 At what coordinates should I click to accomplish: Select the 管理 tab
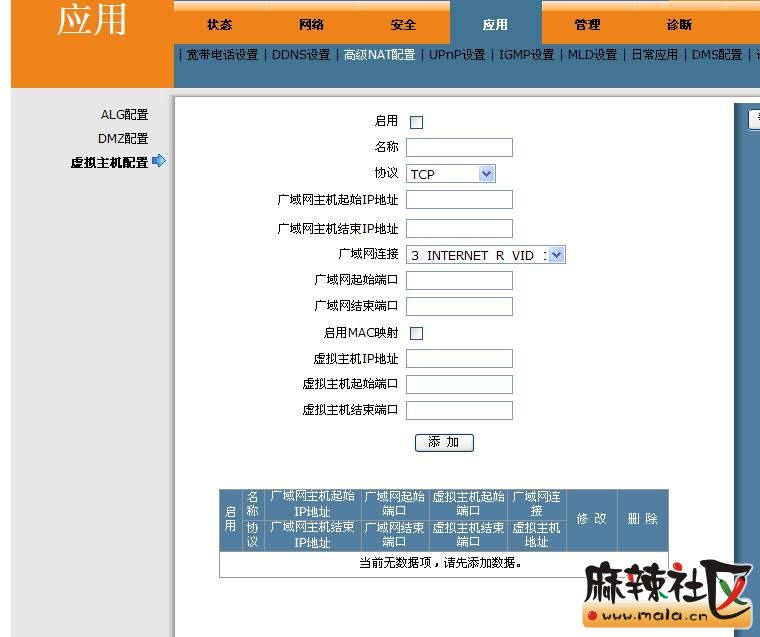coord(587,24)
